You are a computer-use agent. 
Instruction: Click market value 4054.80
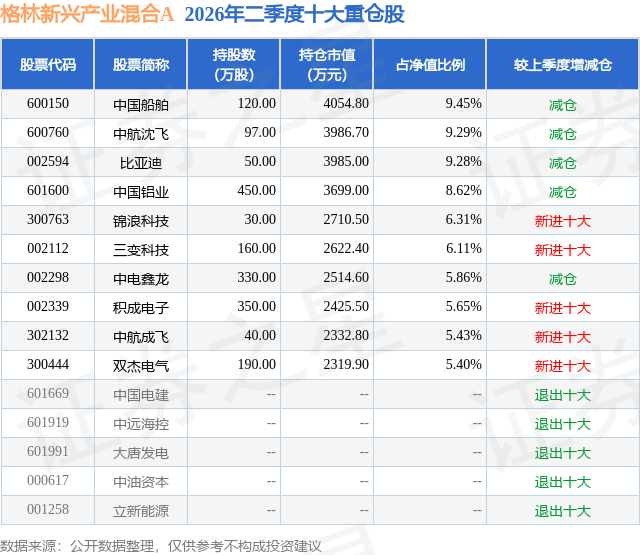pyautogui.click(x=346, y=104)
